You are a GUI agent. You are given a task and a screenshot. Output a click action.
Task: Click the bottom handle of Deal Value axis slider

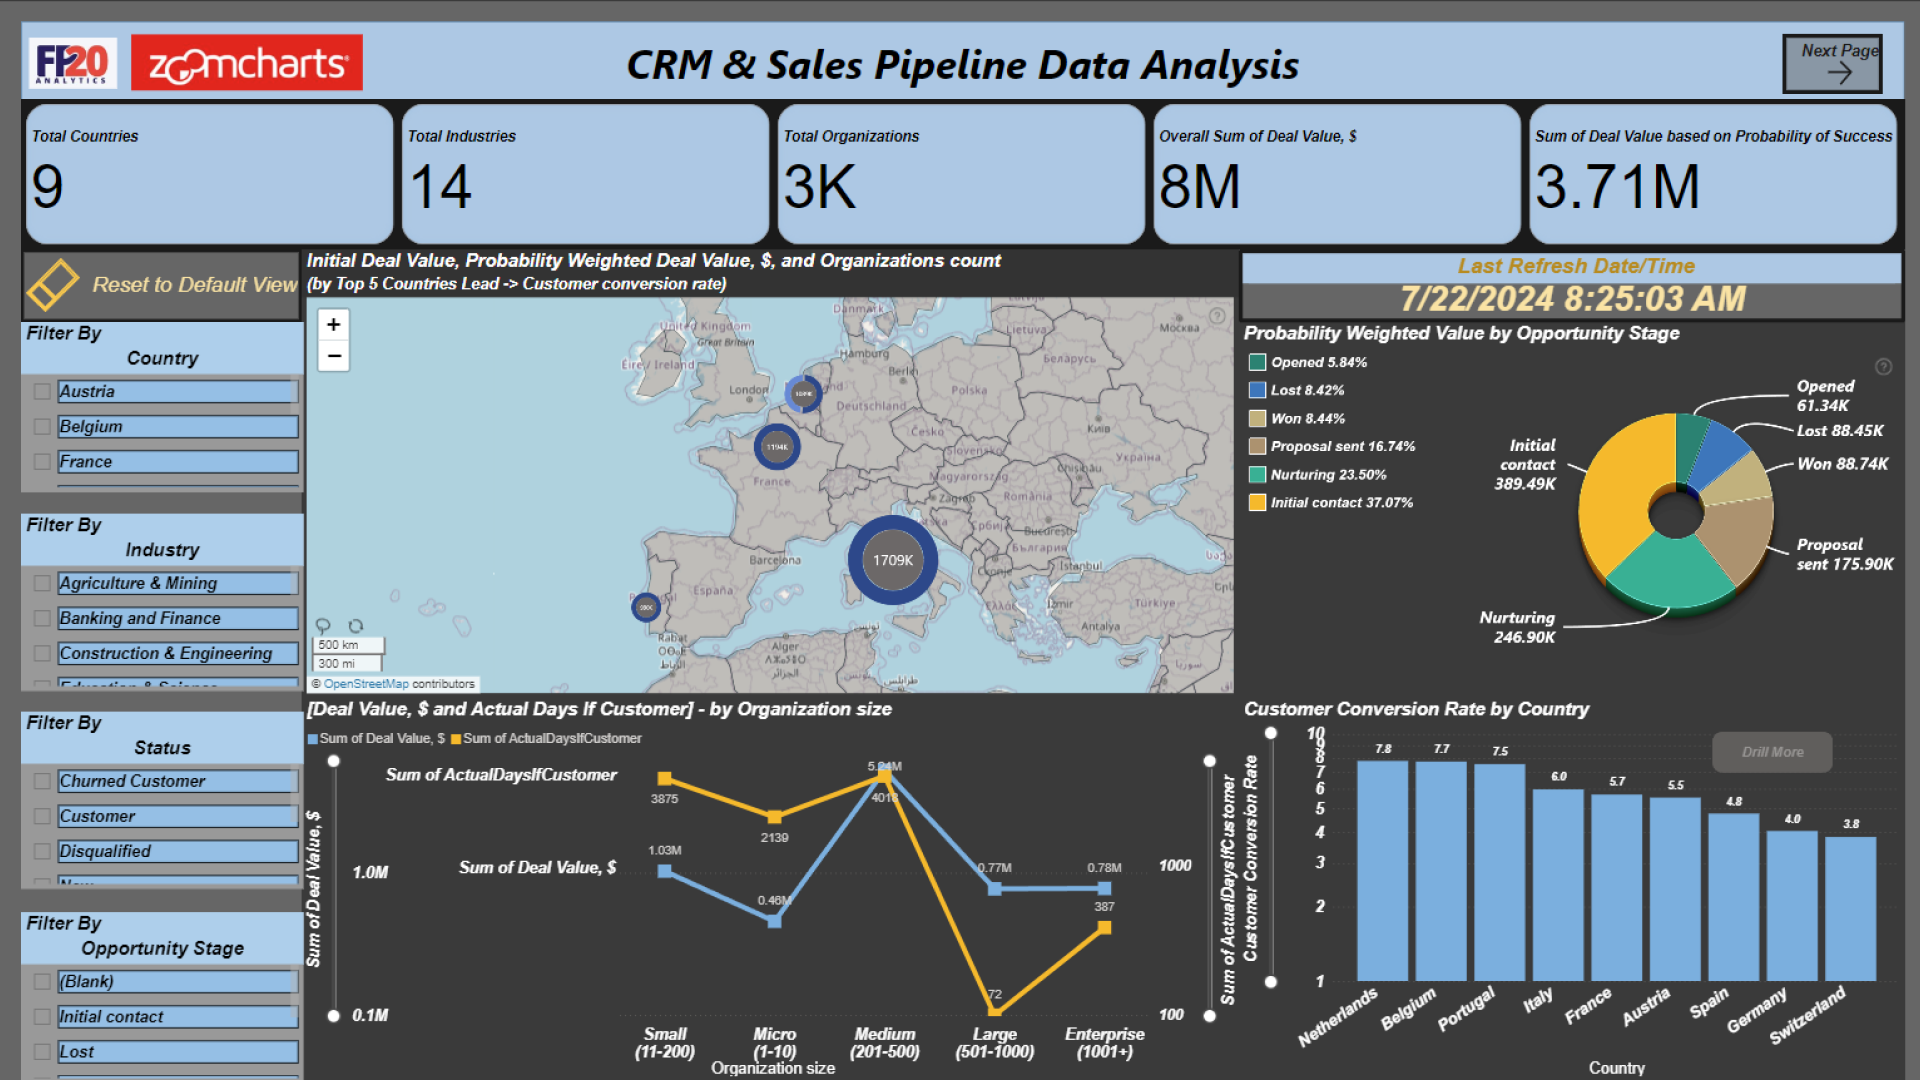pyautogui.click(x=334, y=1016)
